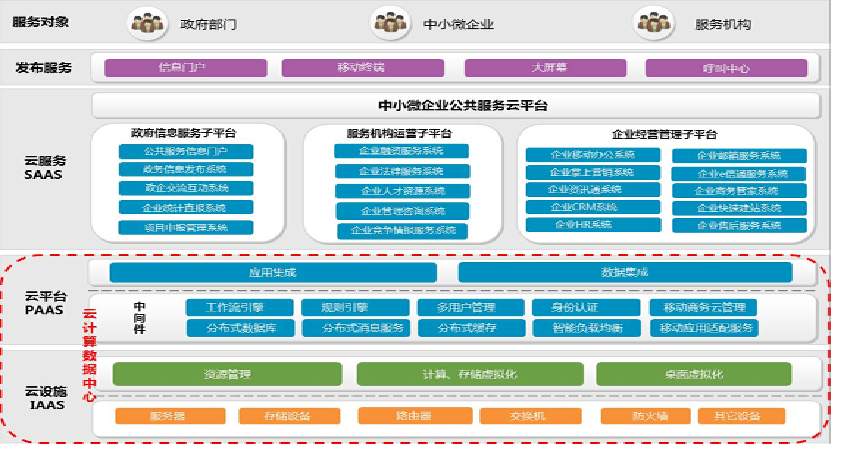The width and height of the screenshot is (848, 449).
Task: Click the purple 呼叫中心 box
Action: coord(725,68)
